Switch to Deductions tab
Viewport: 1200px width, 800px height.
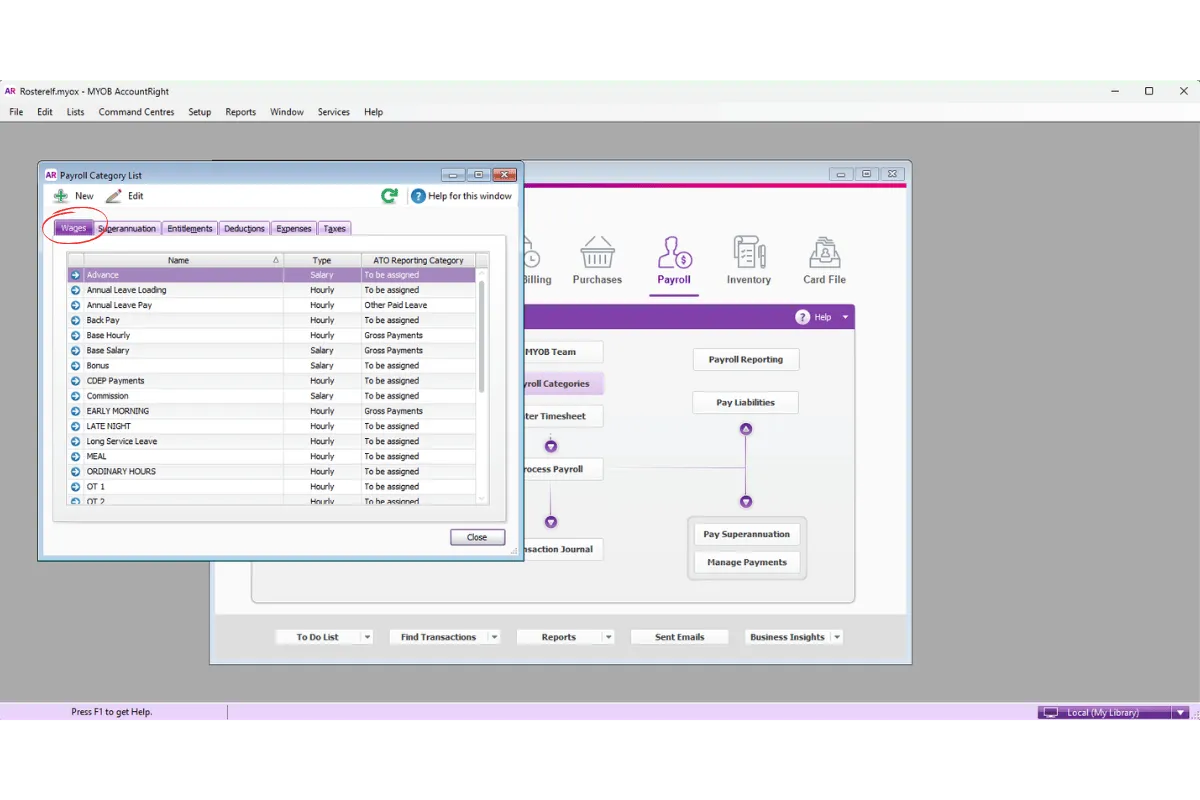click(x=244, y=228)
